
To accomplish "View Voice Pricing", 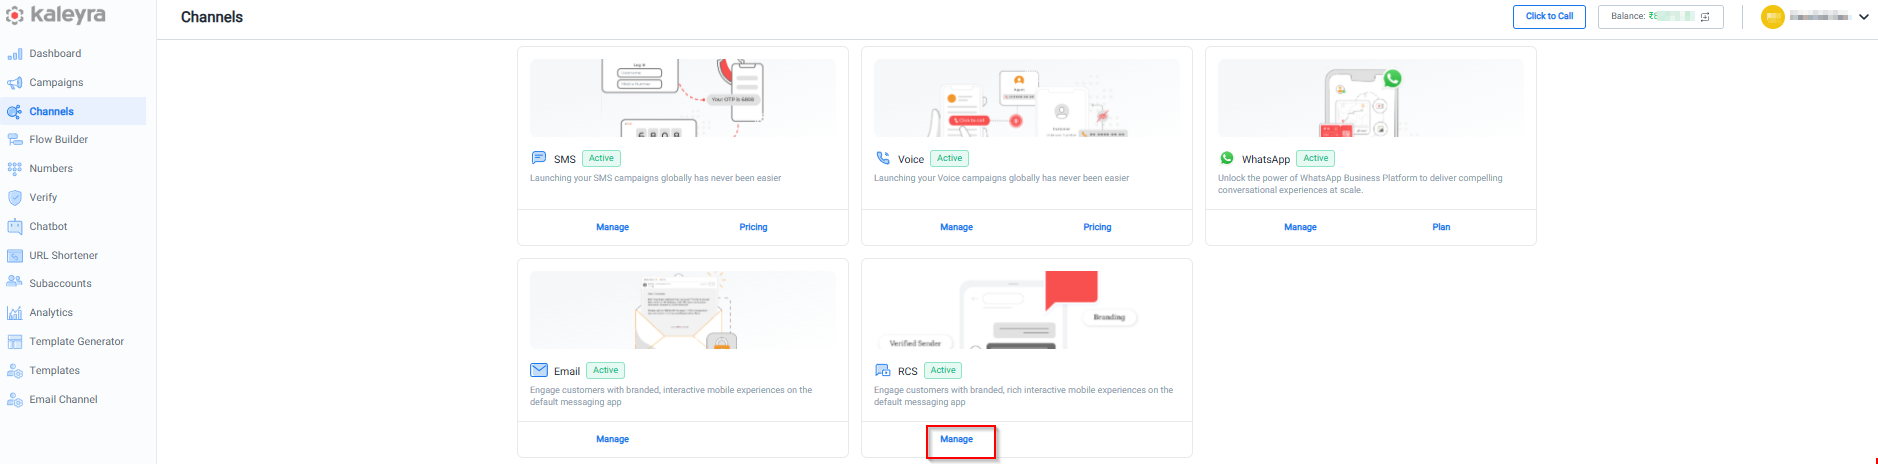I will [x=1097, y=227].
